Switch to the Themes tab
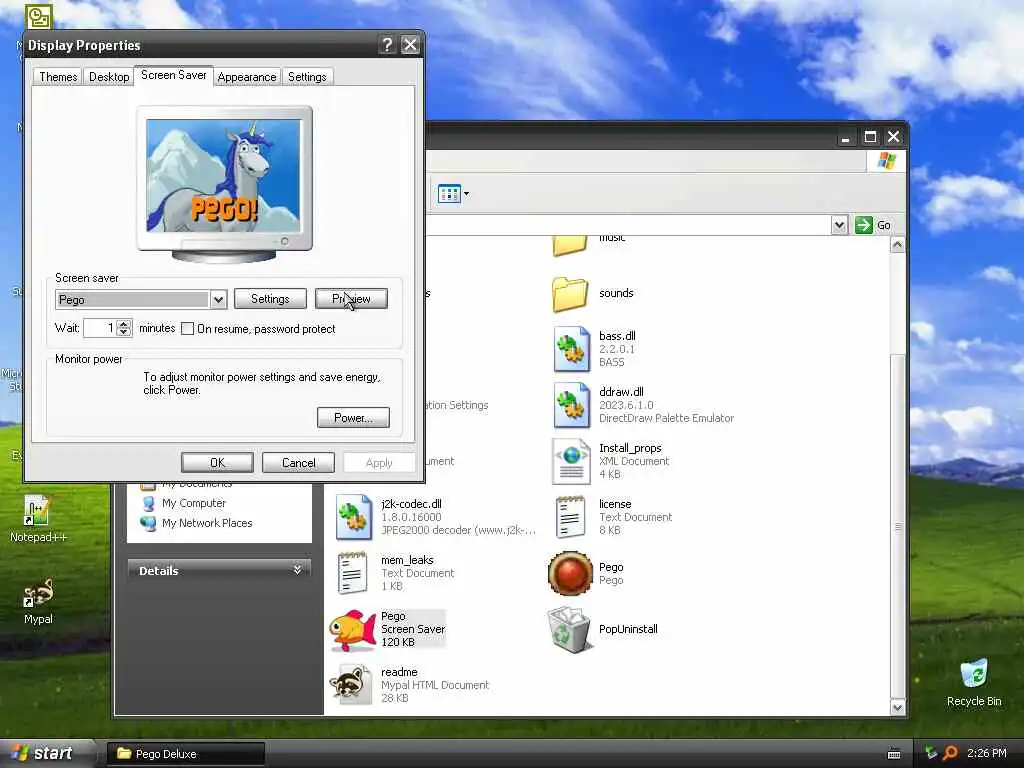Screen dimensions: 1024x768 (58, 77)
